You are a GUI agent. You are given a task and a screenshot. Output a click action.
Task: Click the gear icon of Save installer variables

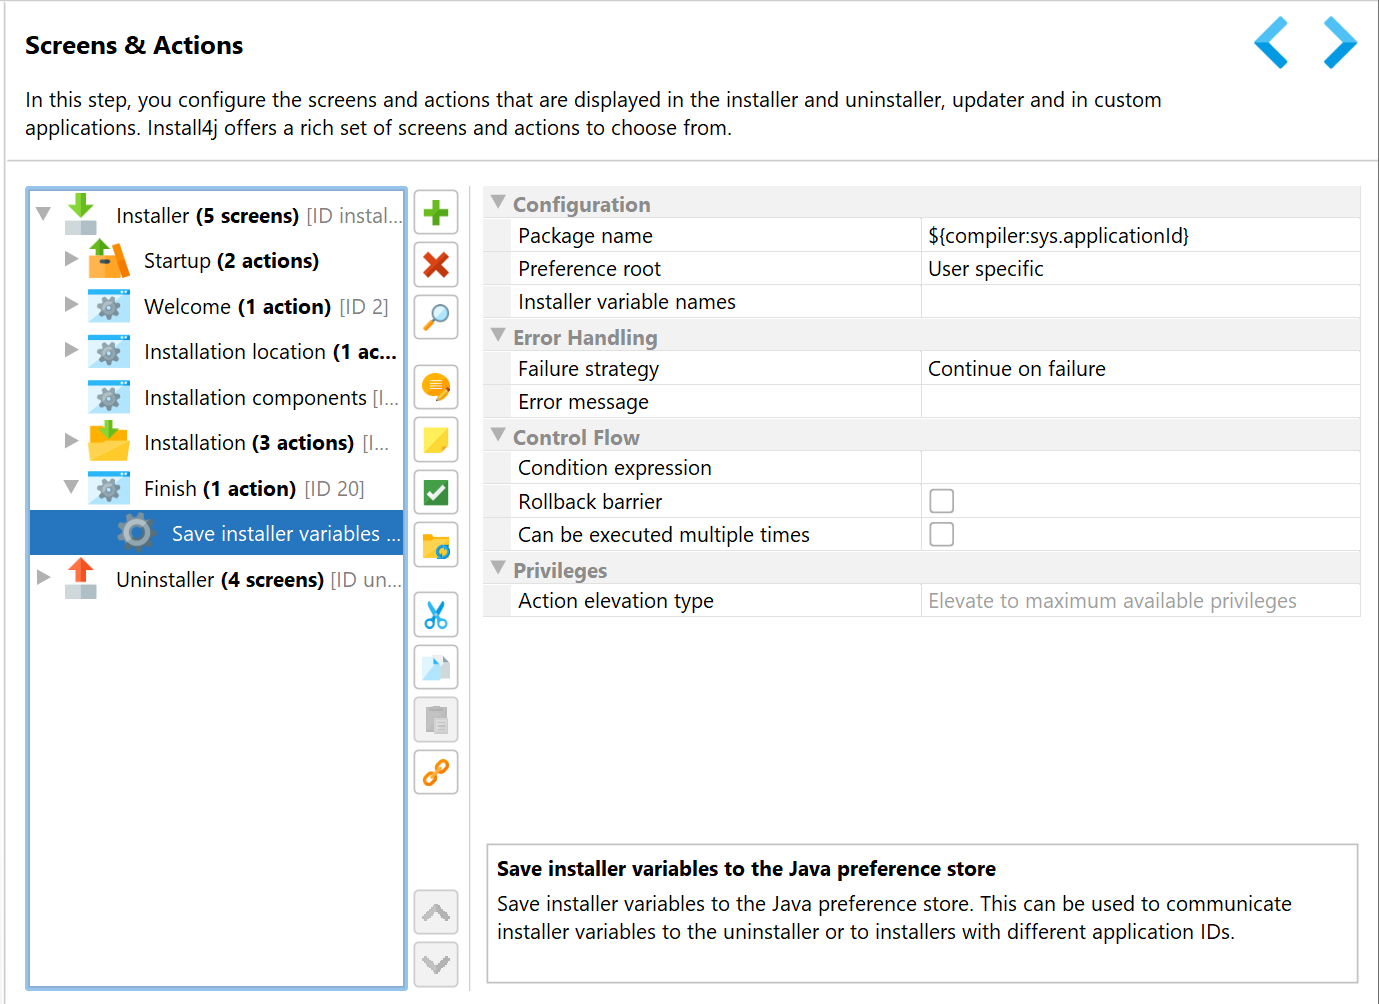point(136,533)
